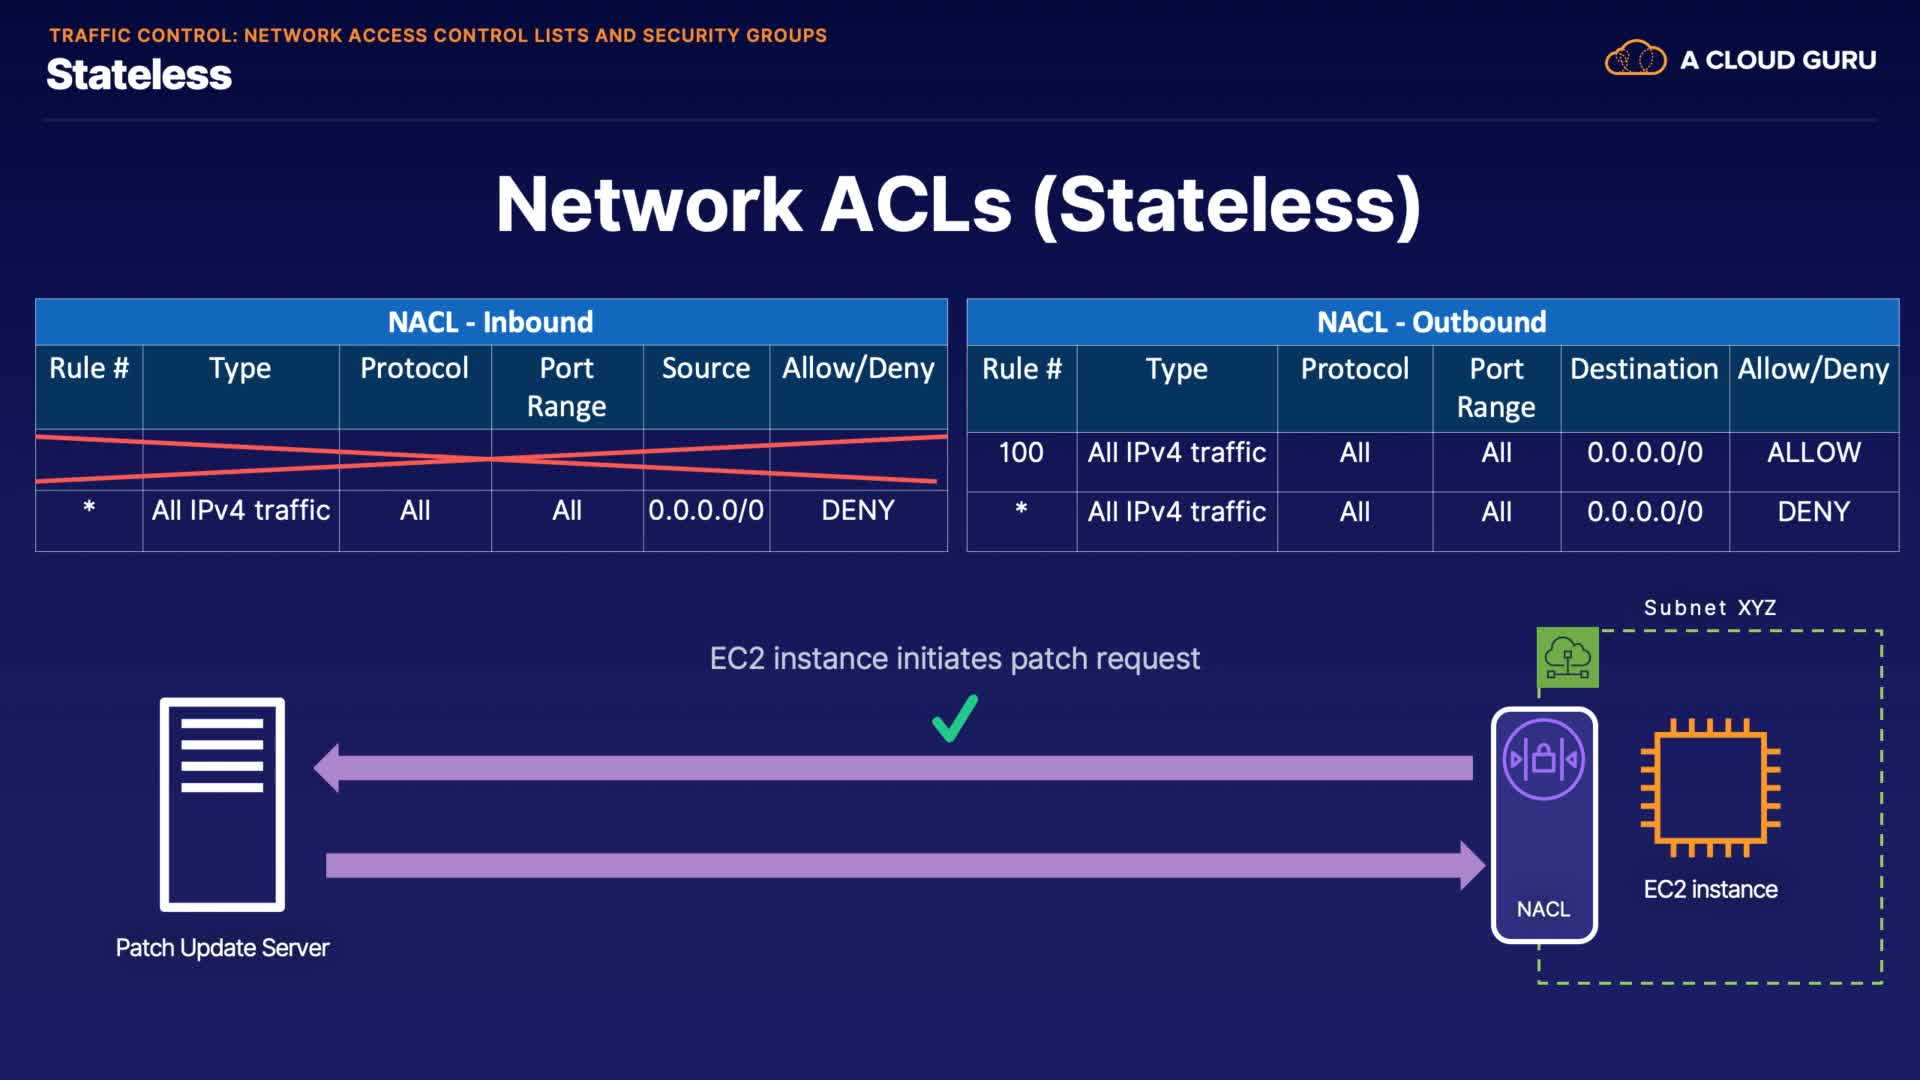Viewport: 1920px width, 1080px height.
Task: Click the A Cloud Guru cloud logo
Action: (x=1635, y=59)
